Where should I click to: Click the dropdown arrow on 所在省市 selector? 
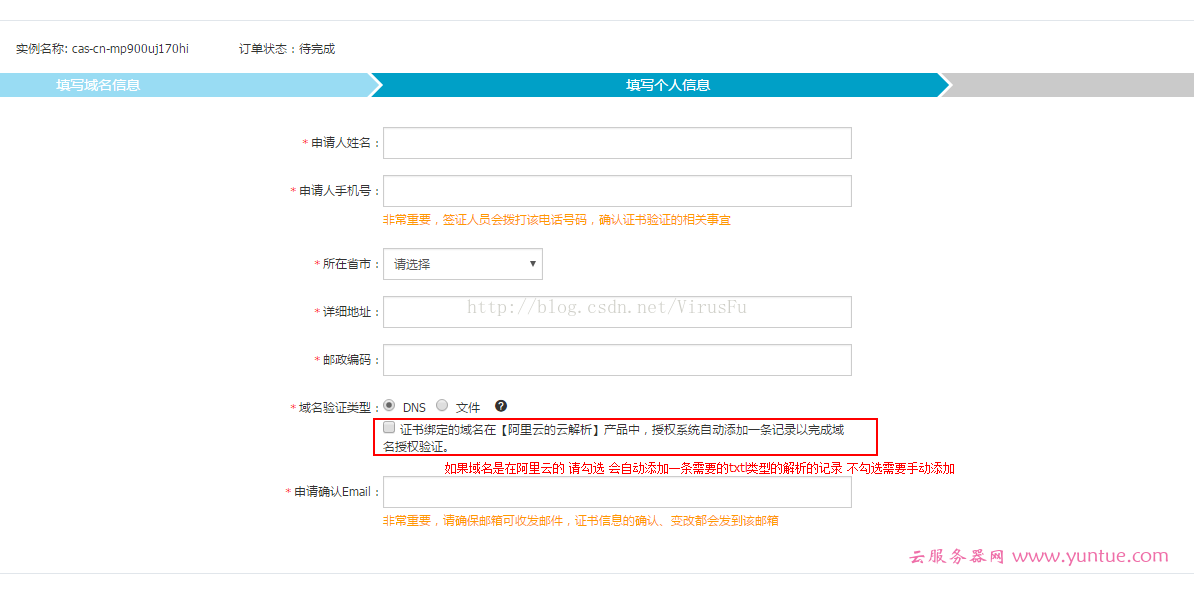coord(533,263)
